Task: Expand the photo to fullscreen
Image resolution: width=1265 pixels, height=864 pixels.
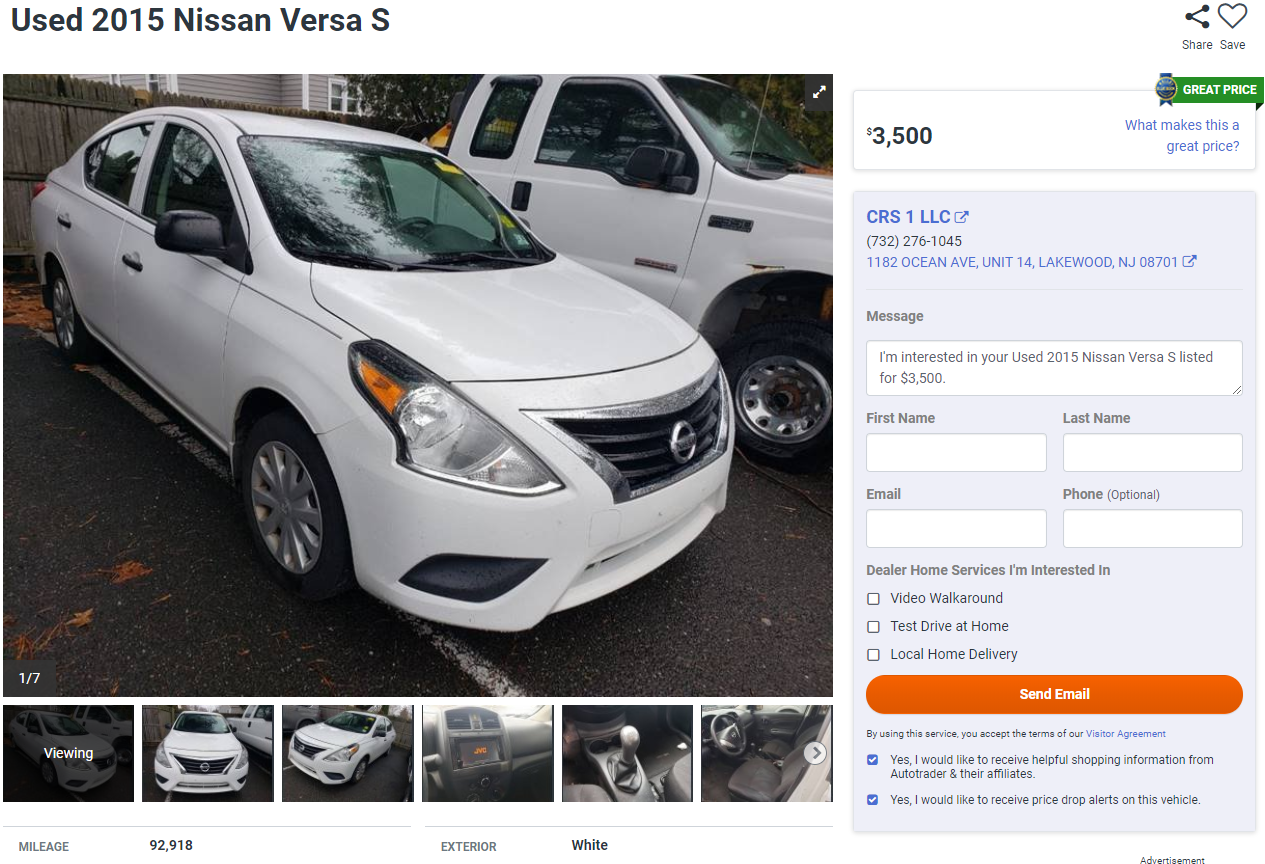Action: tap(819, 92)
